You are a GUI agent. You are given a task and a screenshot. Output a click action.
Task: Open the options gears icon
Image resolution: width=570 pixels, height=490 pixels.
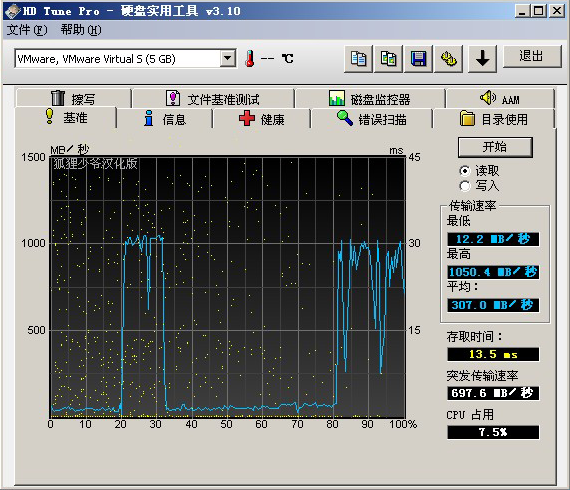pyautogui.click(x=449, y=59)
